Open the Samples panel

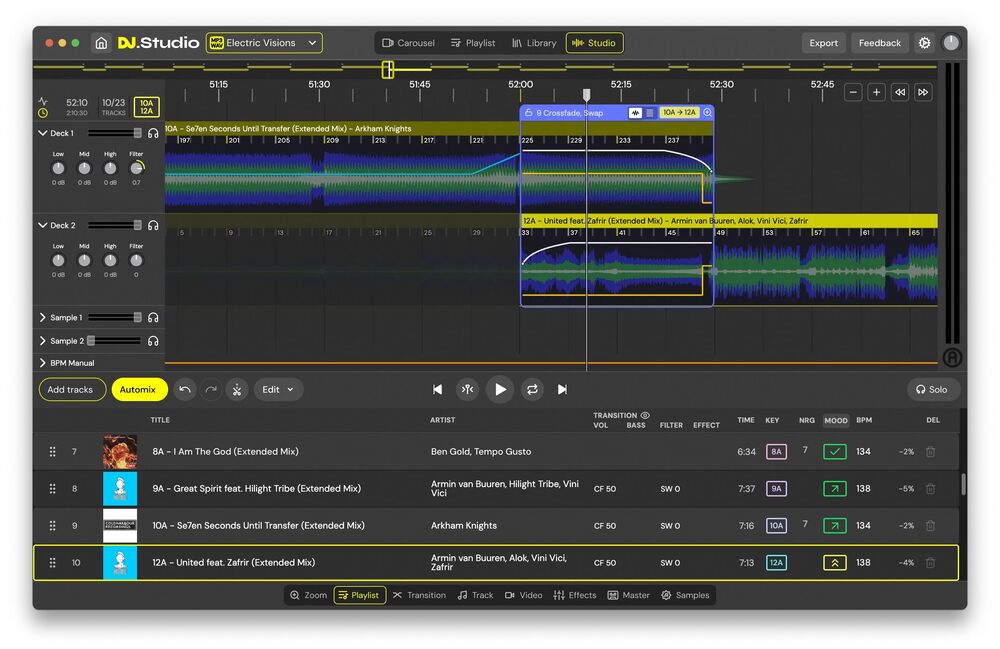point(686,594)
